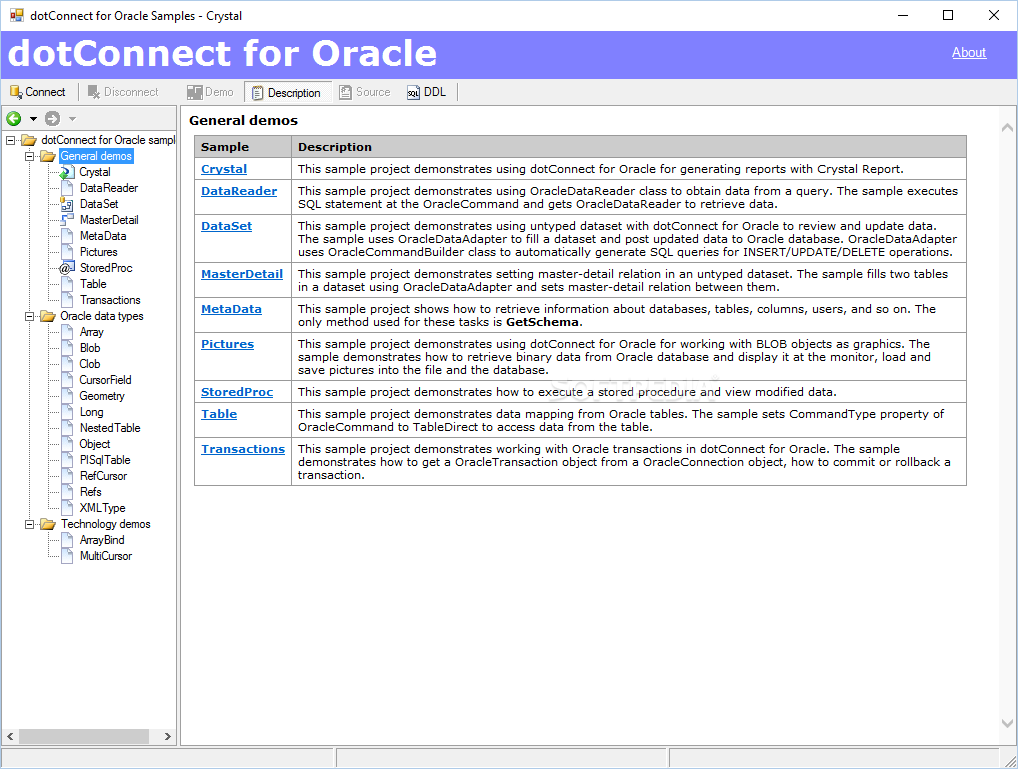Click tree scrollbar left arrow

pos(10,737)
